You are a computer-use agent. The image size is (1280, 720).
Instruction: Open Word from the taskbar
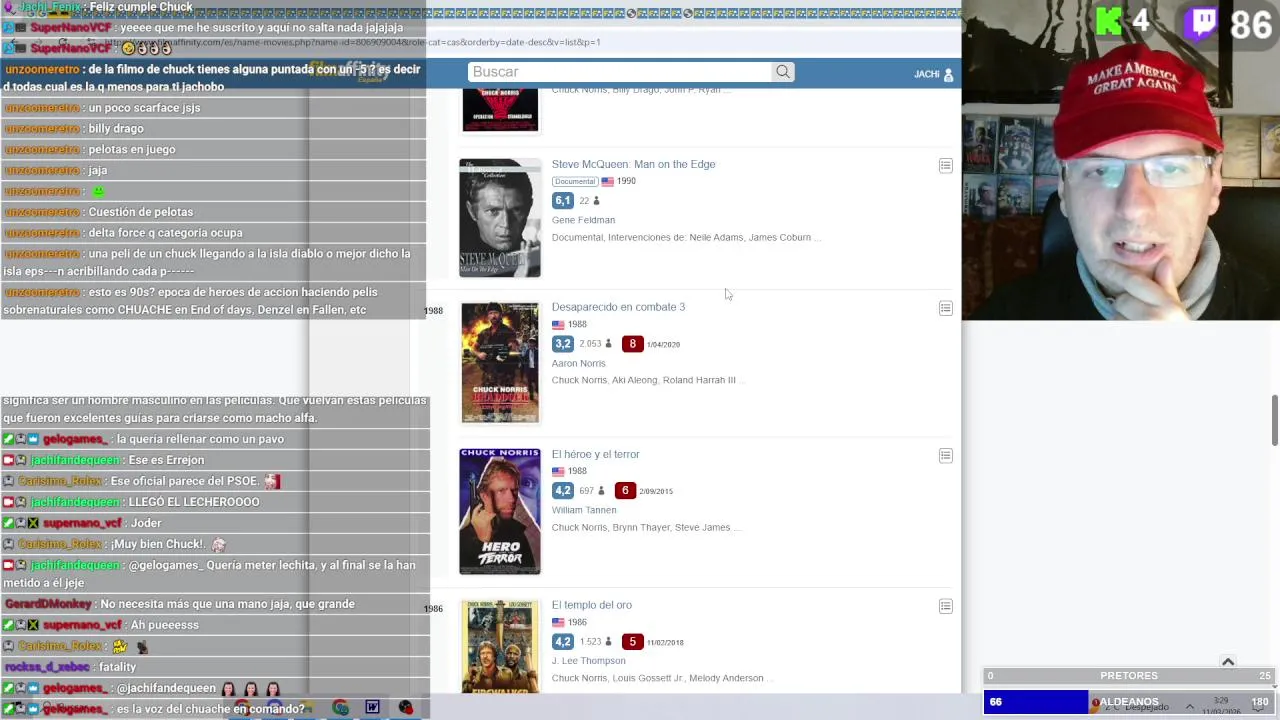coord(372,708)
